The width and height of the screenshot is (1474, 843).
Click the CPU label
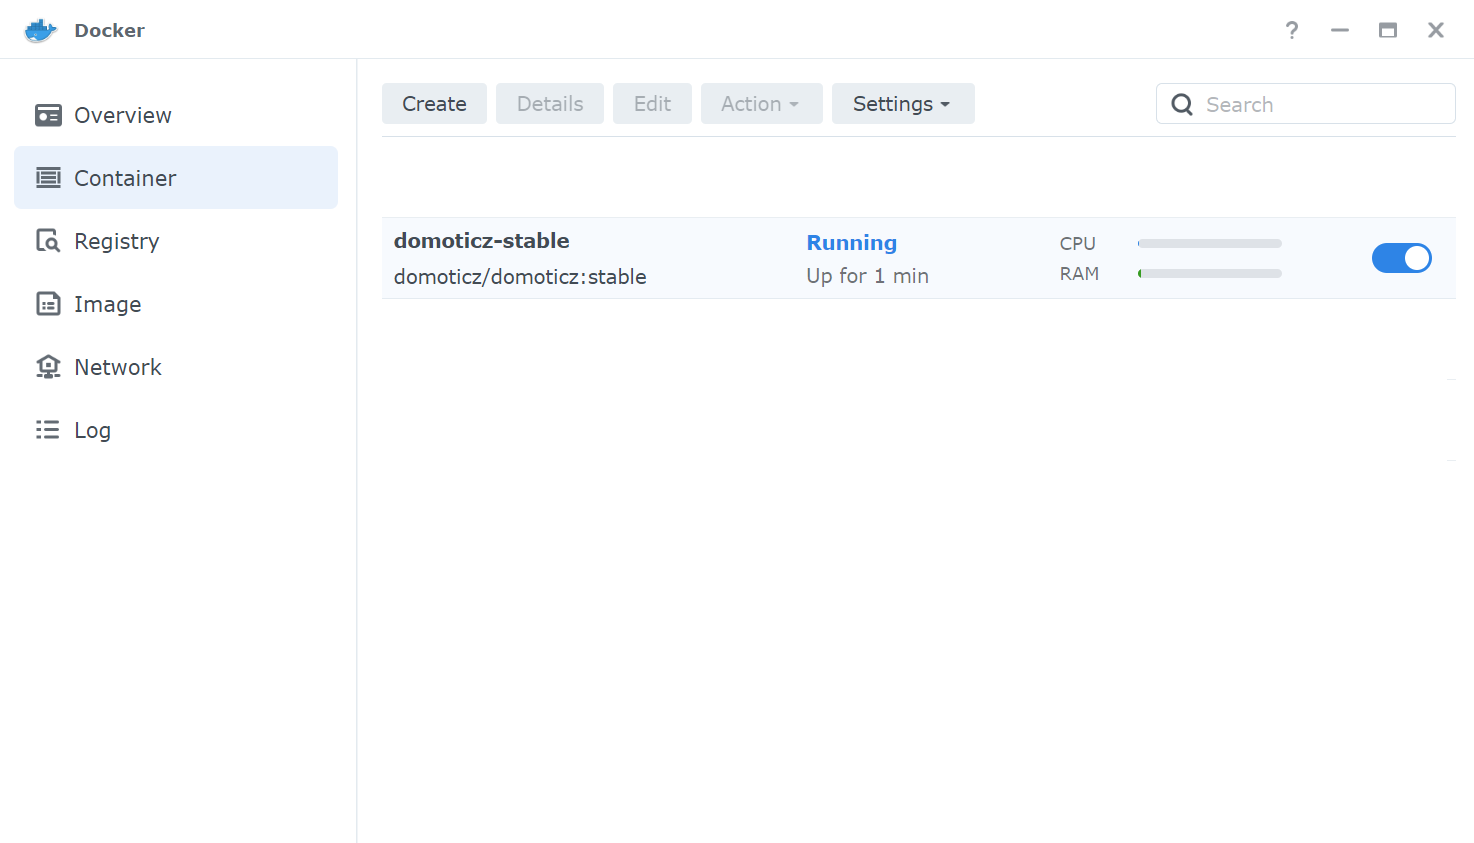(1078, 244)
